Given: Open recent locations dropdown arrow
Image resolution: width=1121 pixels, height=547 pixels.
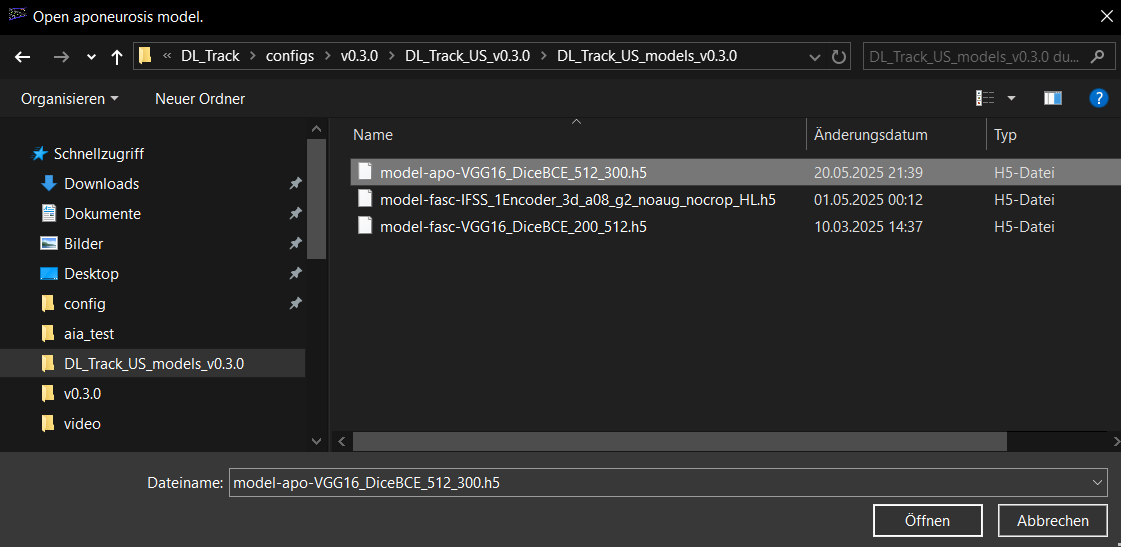Looking at the screenshot, I should click(x=91, y=57).
